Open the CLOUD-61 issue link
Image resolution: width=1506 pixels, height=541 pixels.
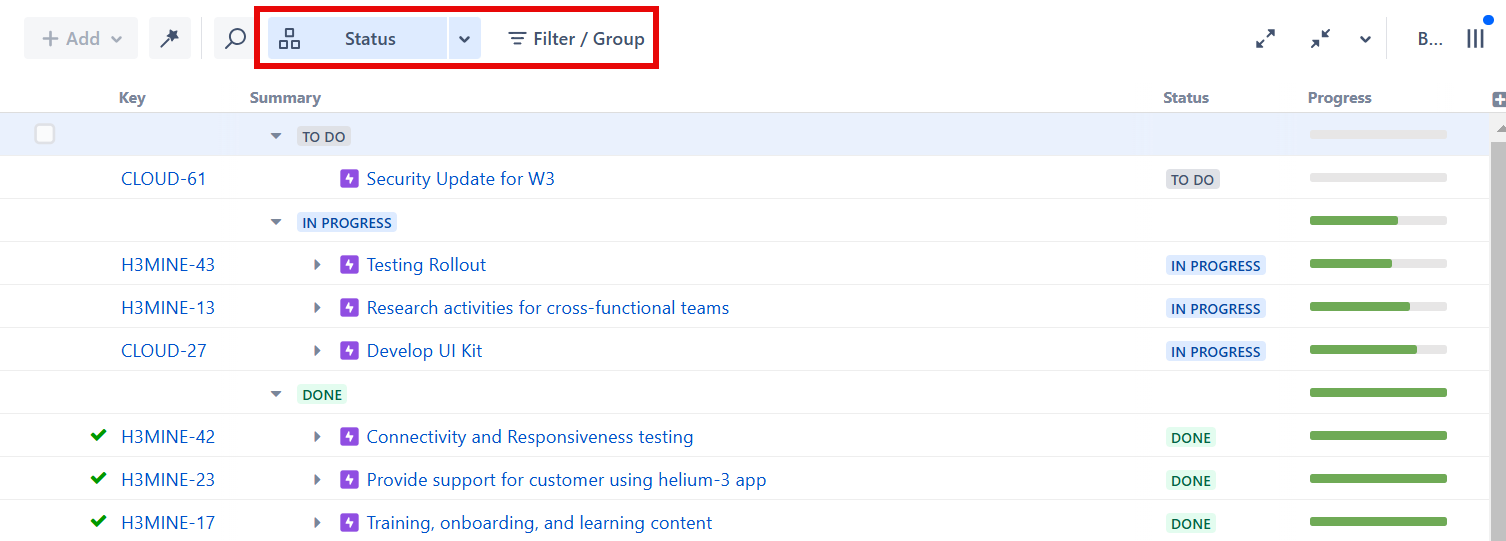click(x=163, y=179)
